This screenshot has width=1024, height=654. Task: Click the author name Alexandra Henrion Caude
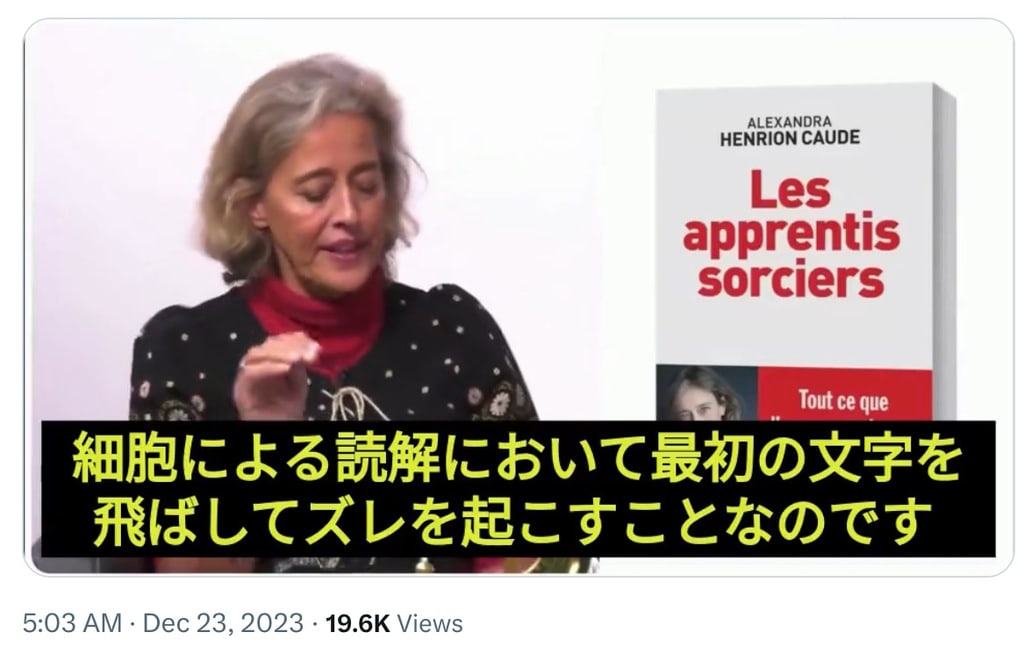[x=790, y=131]
